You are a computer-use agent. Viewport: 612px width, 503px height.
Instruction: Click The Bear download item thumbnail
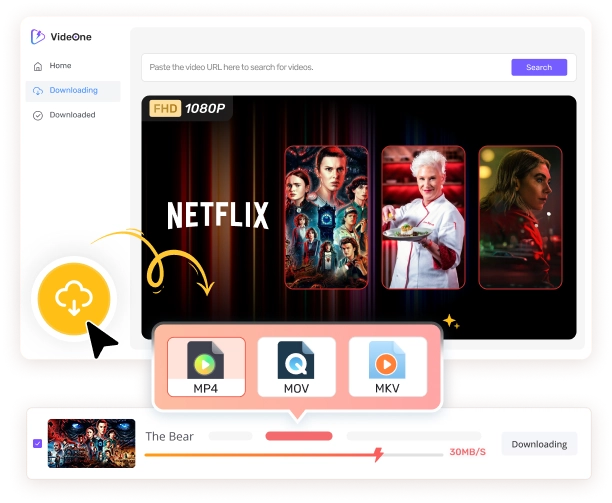[x=91, y=443]
